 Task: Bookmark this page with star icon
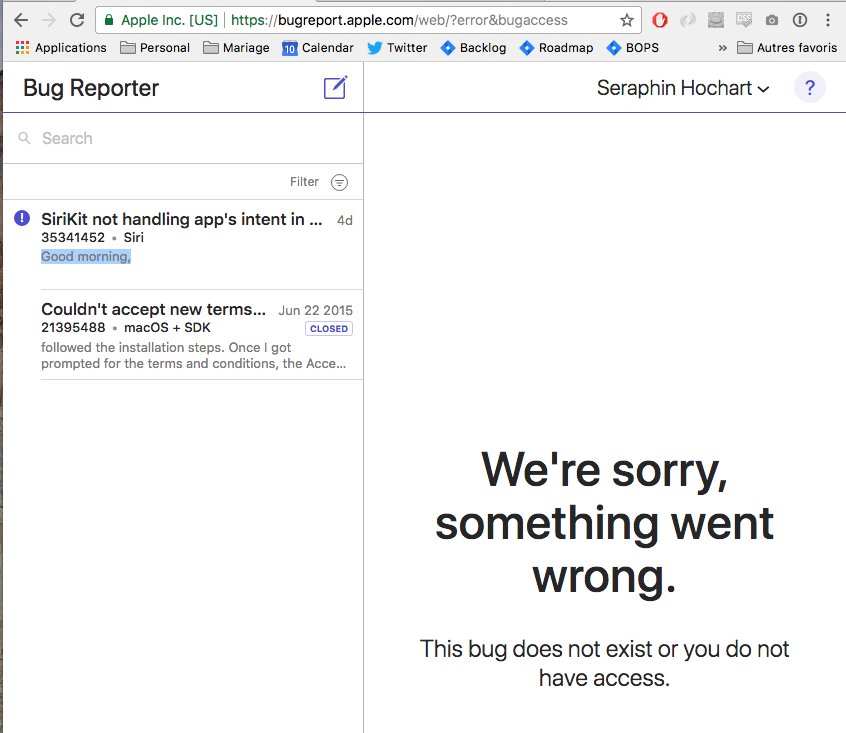(626, 20)
